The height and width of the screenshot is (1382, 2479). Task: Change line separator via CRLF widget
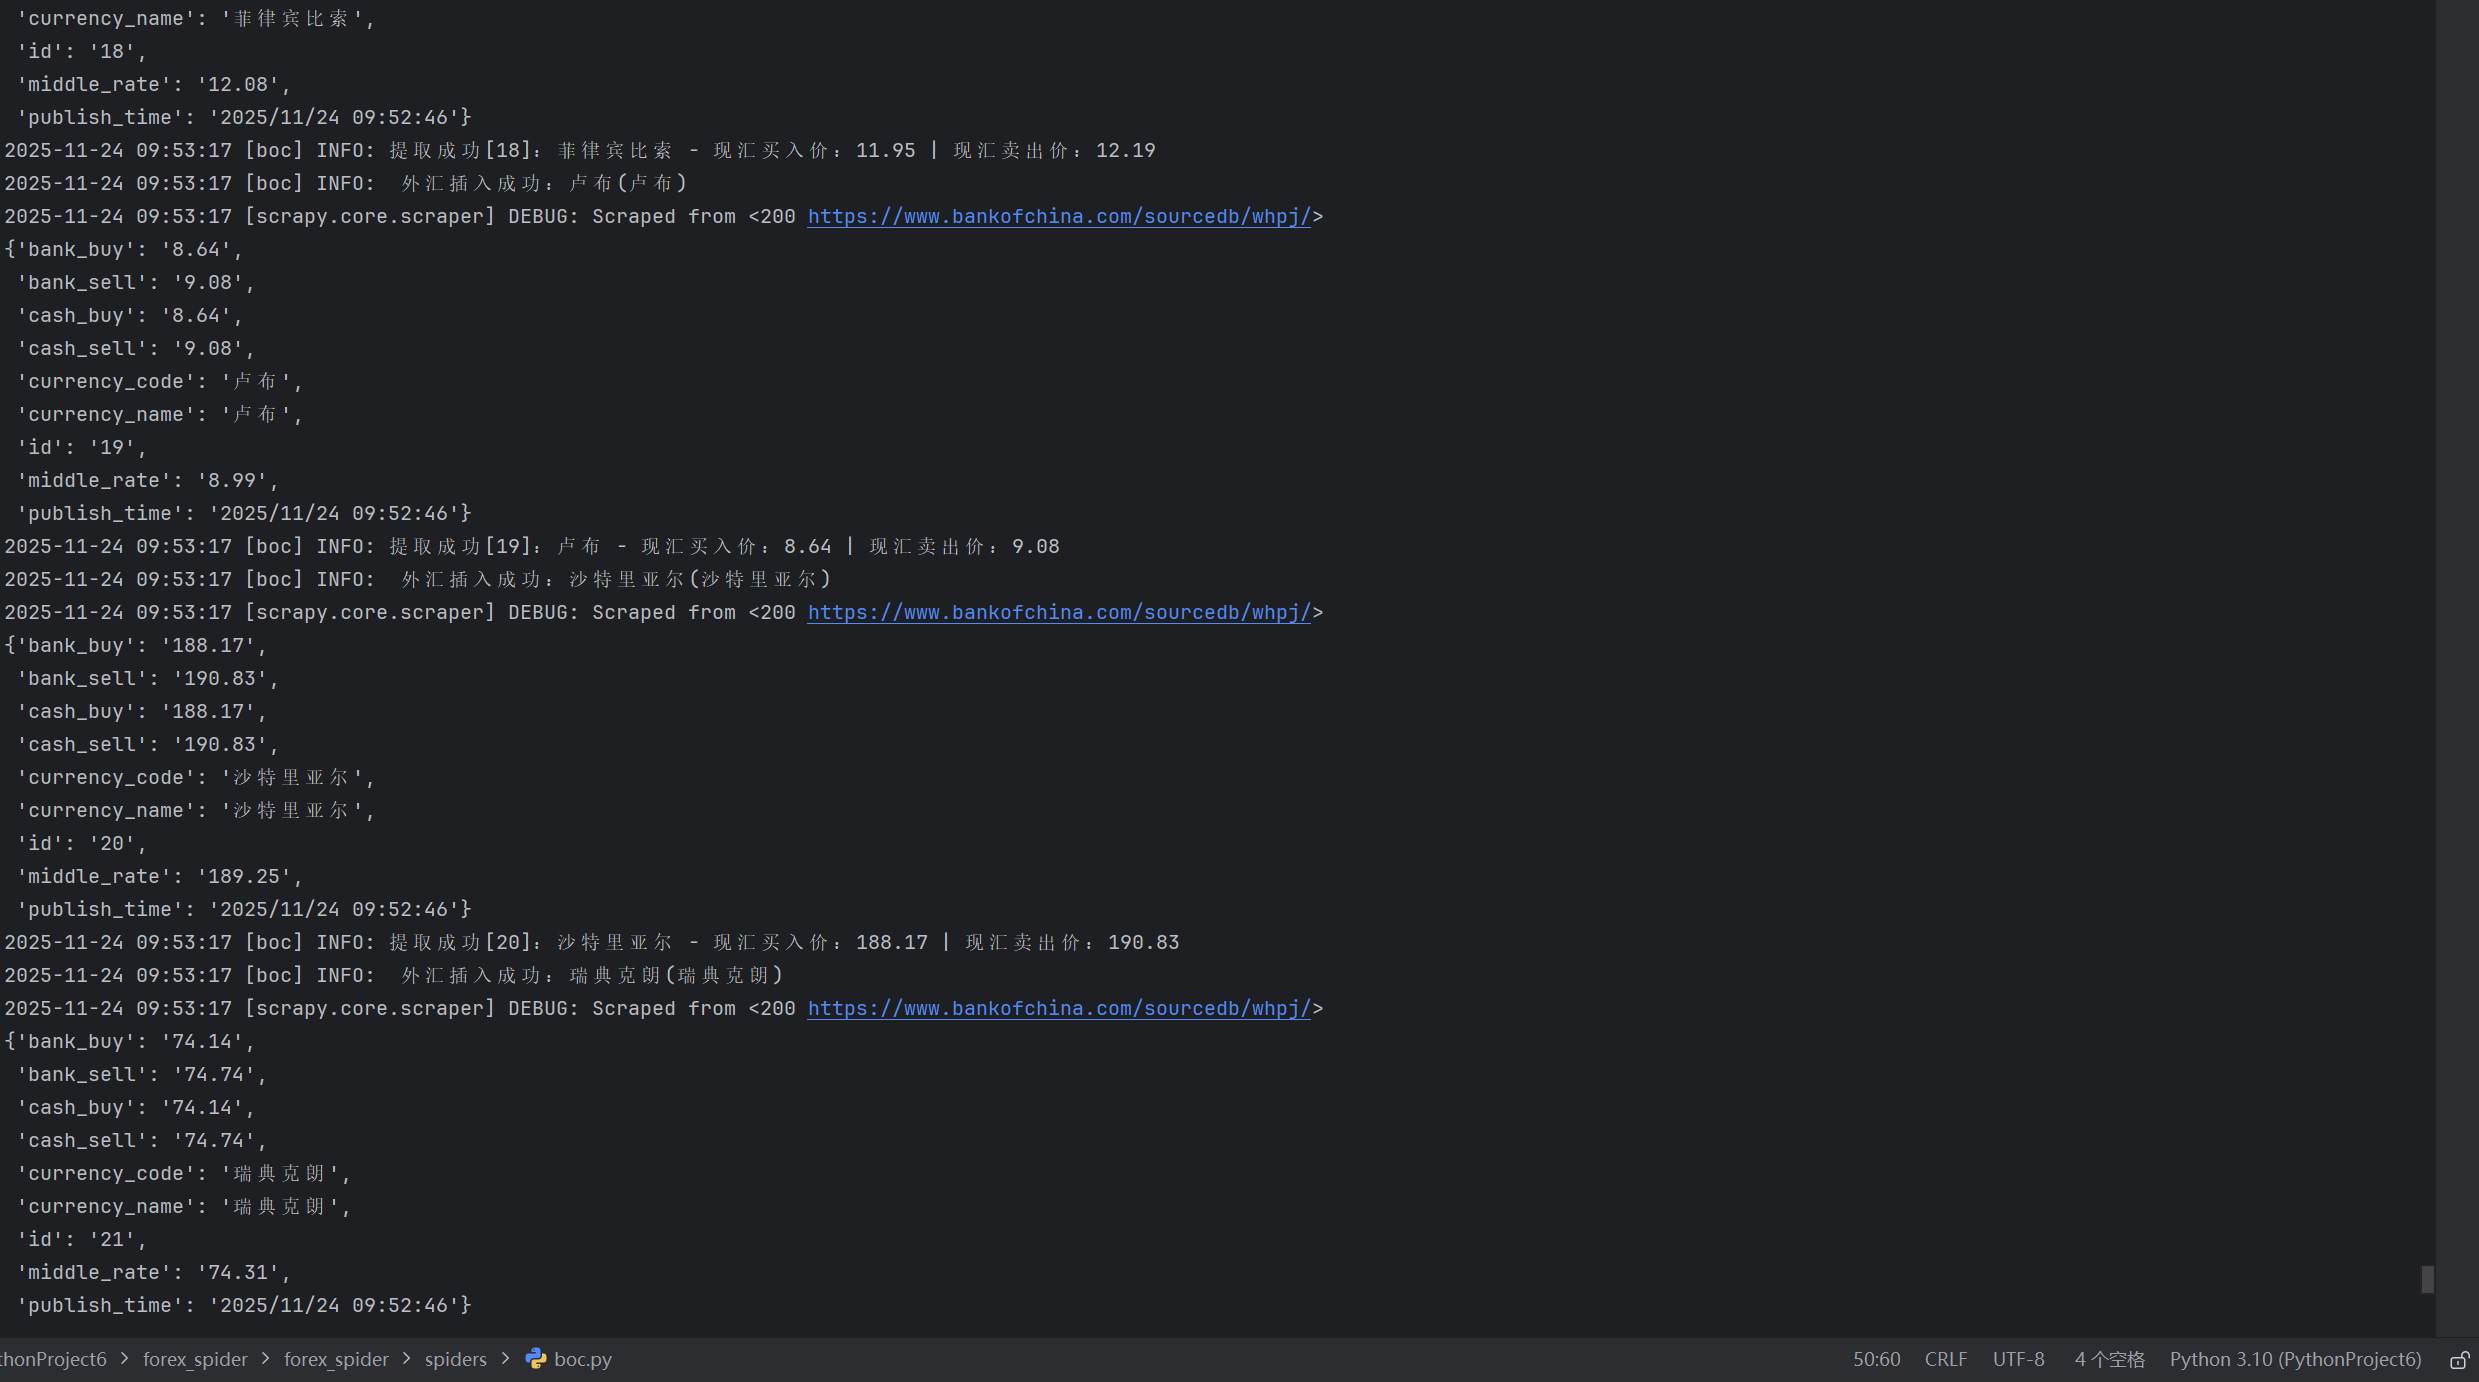click(x=1945, y=1359)
